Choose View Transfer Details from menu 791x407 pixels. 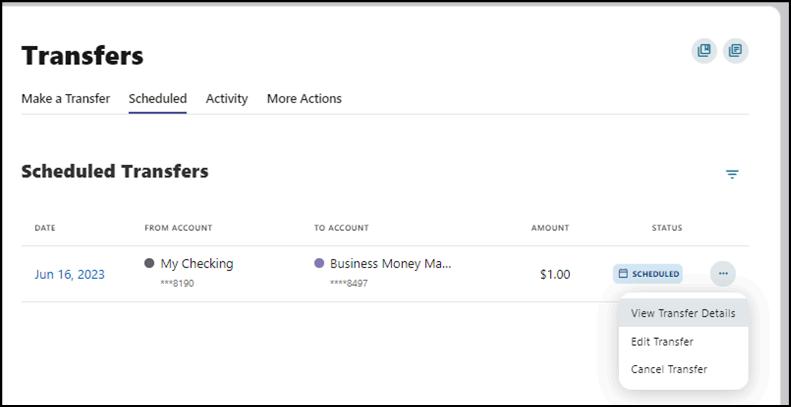[683, 313]
